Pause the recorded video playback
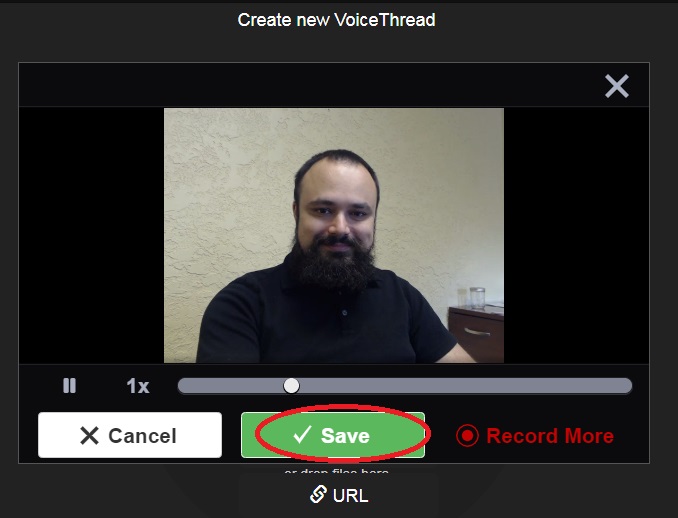 [x=69, y=385]
